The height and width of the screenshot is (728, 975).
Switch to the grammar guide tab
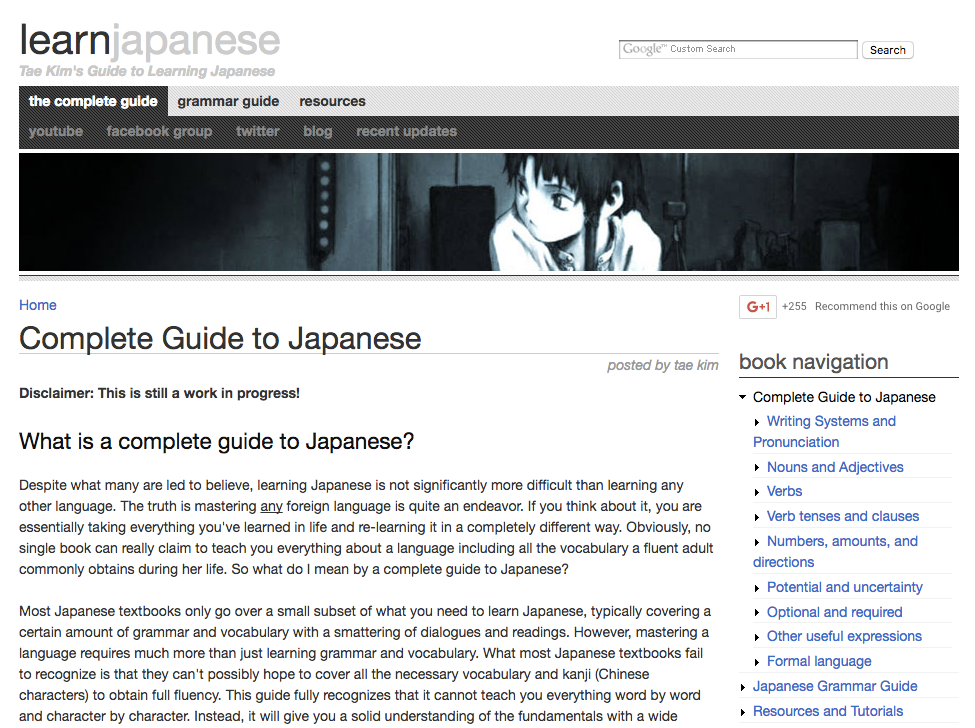(x=228, y=101)
